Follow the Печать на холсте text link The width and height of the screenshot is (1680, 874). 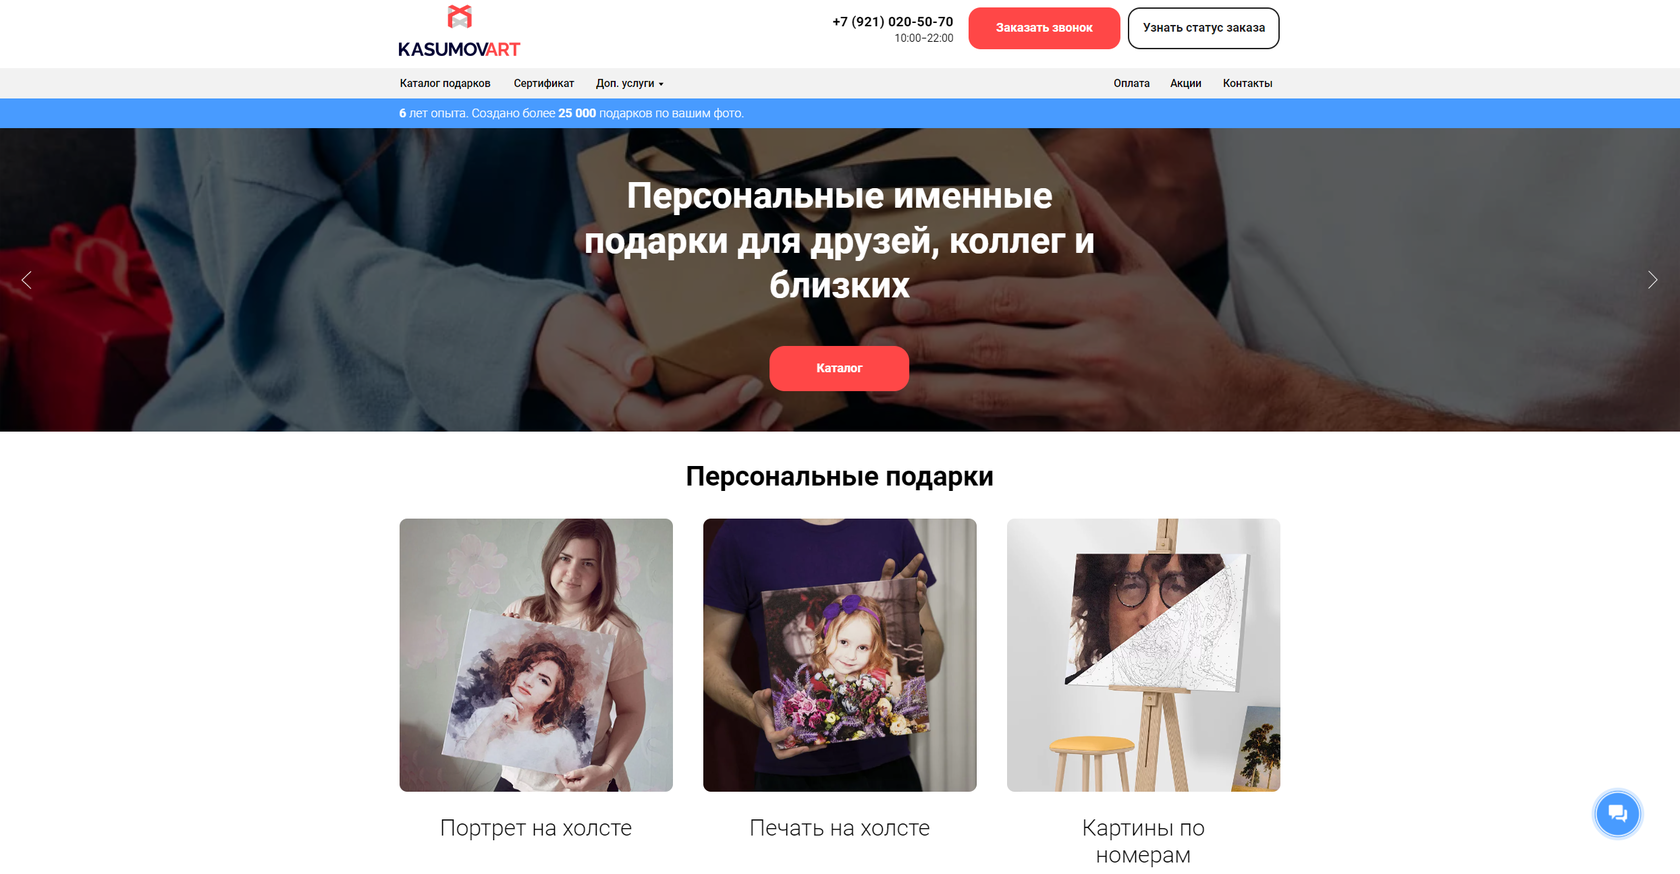pyautogui.click(x=840, y=828)
